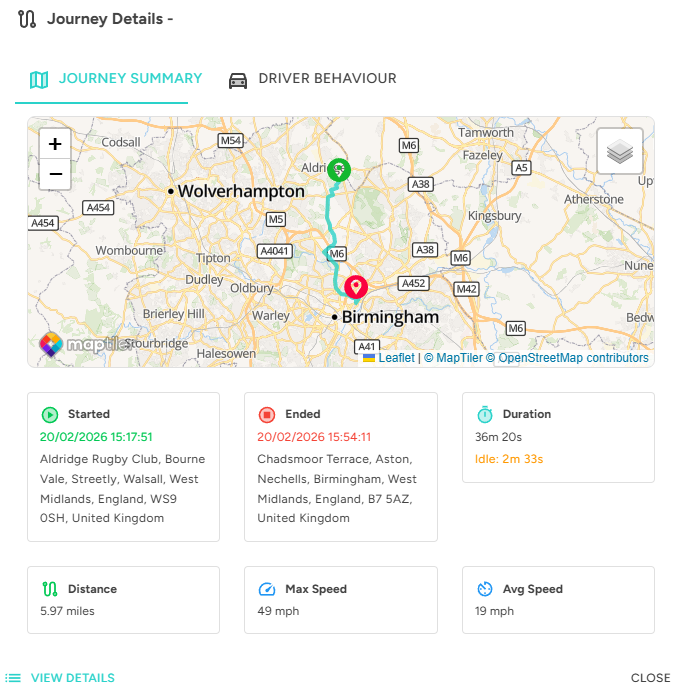Click the 19 mph average speed value

tap(494, 611)
